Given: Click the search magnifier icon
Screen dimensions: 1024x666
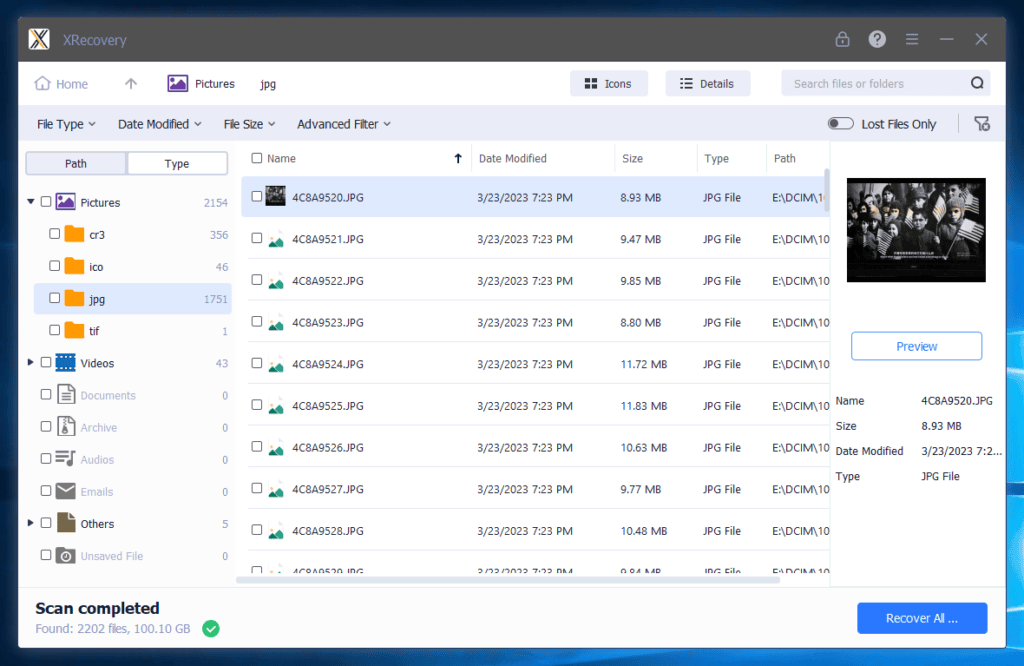Looking at the screenshot, I should coord(977,84).
